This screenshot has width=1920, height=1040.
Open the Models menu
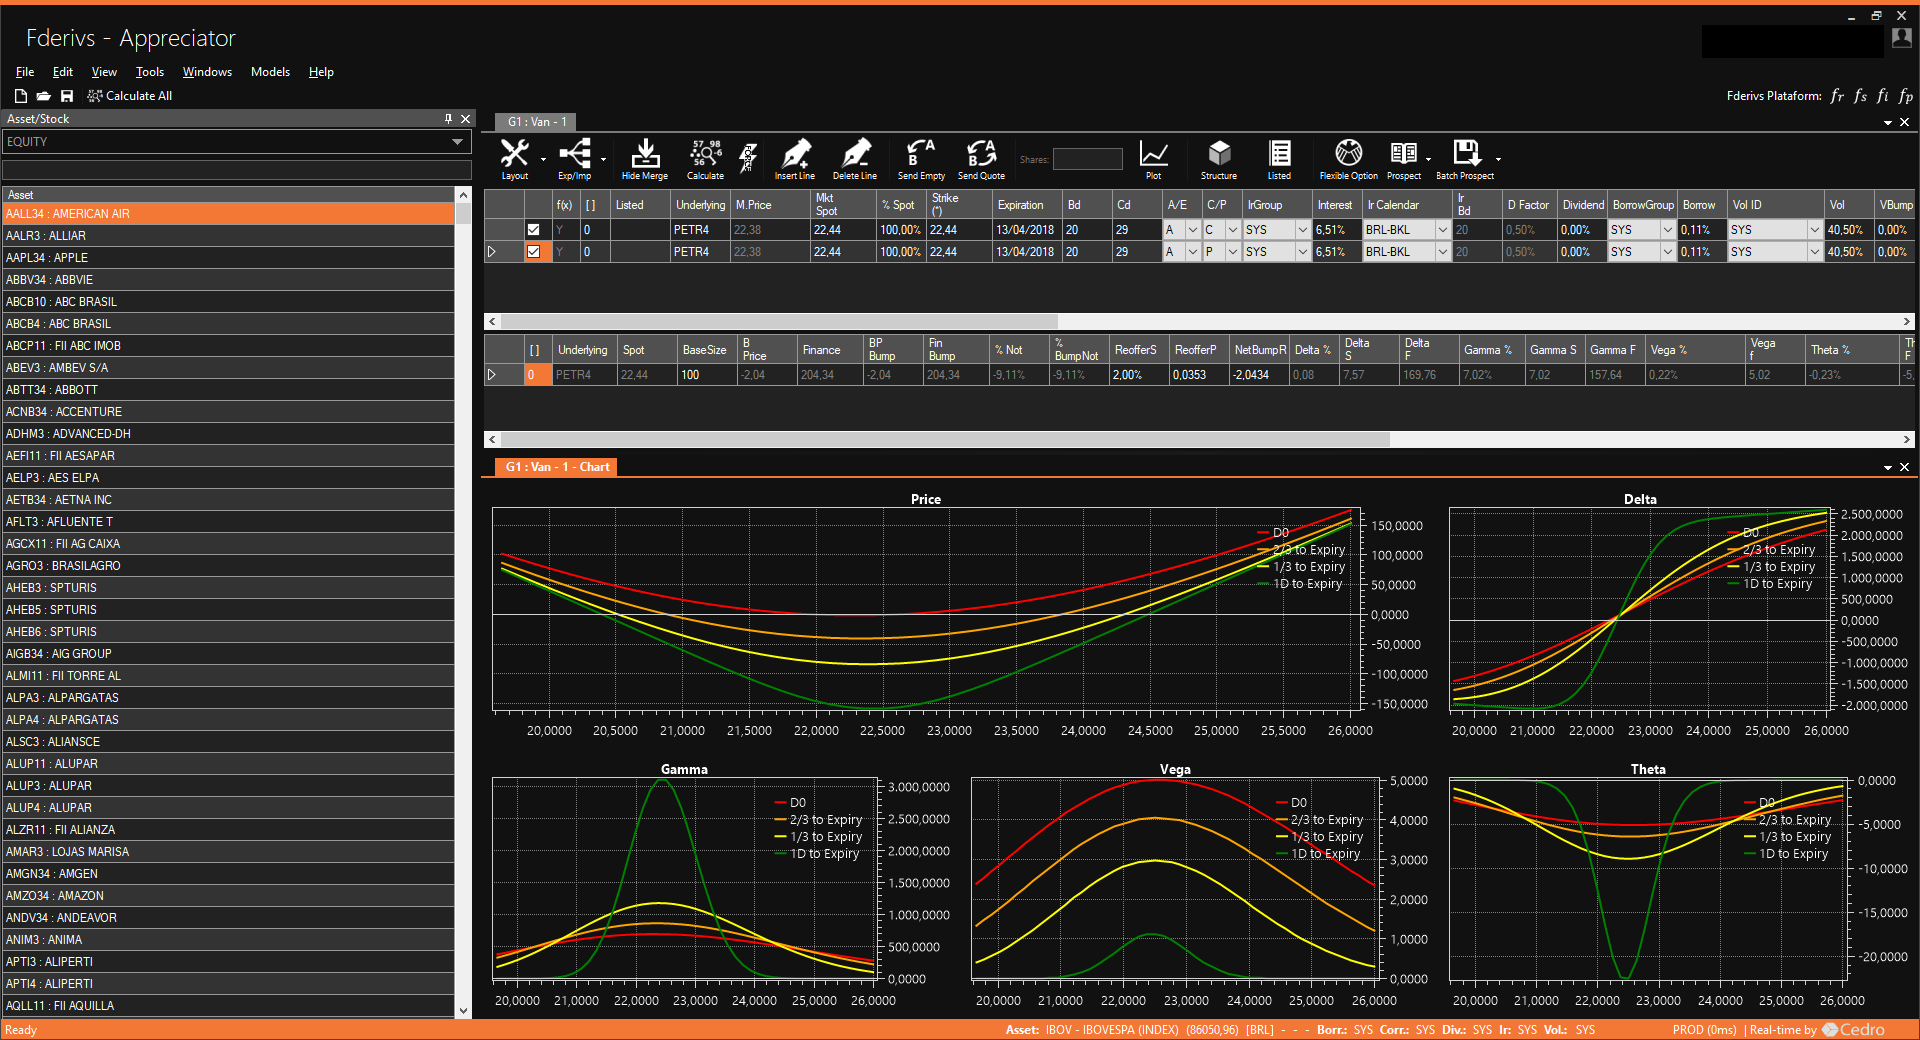point(270,72)
